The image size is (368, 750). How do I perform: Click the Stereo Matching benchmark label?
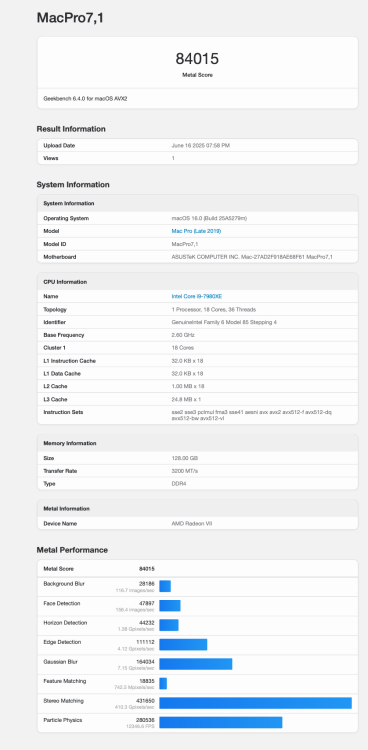coord(64,701)
